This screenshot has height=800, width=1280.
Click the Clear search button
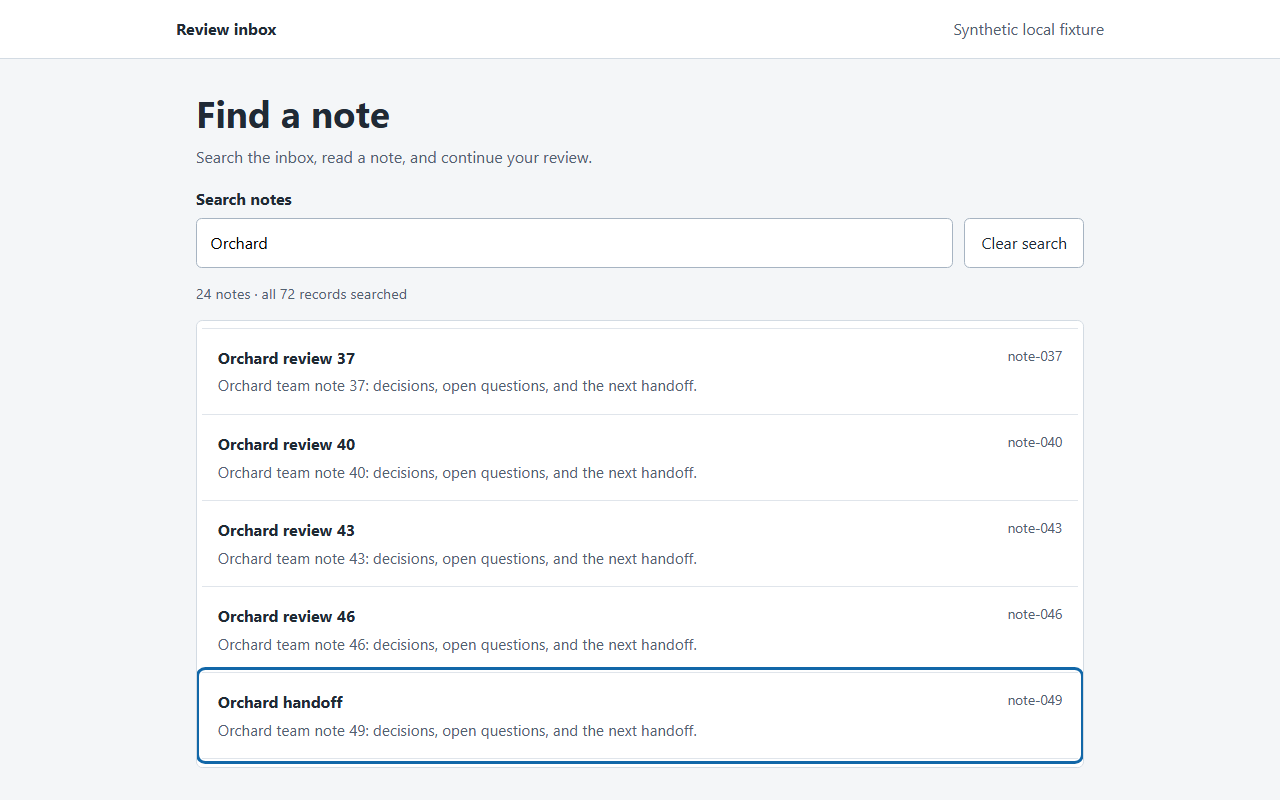(x=1023, y=243)
